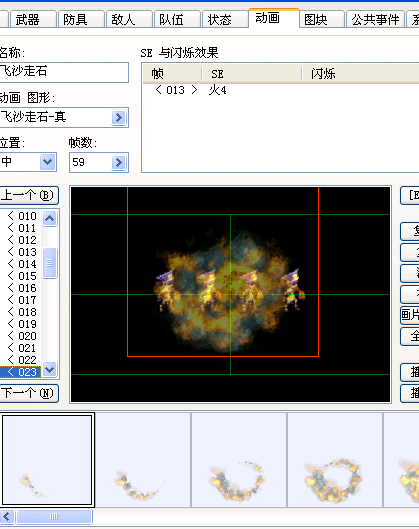
Task: Select frame 013 in frame list
Action: click(x=21, y=252)
